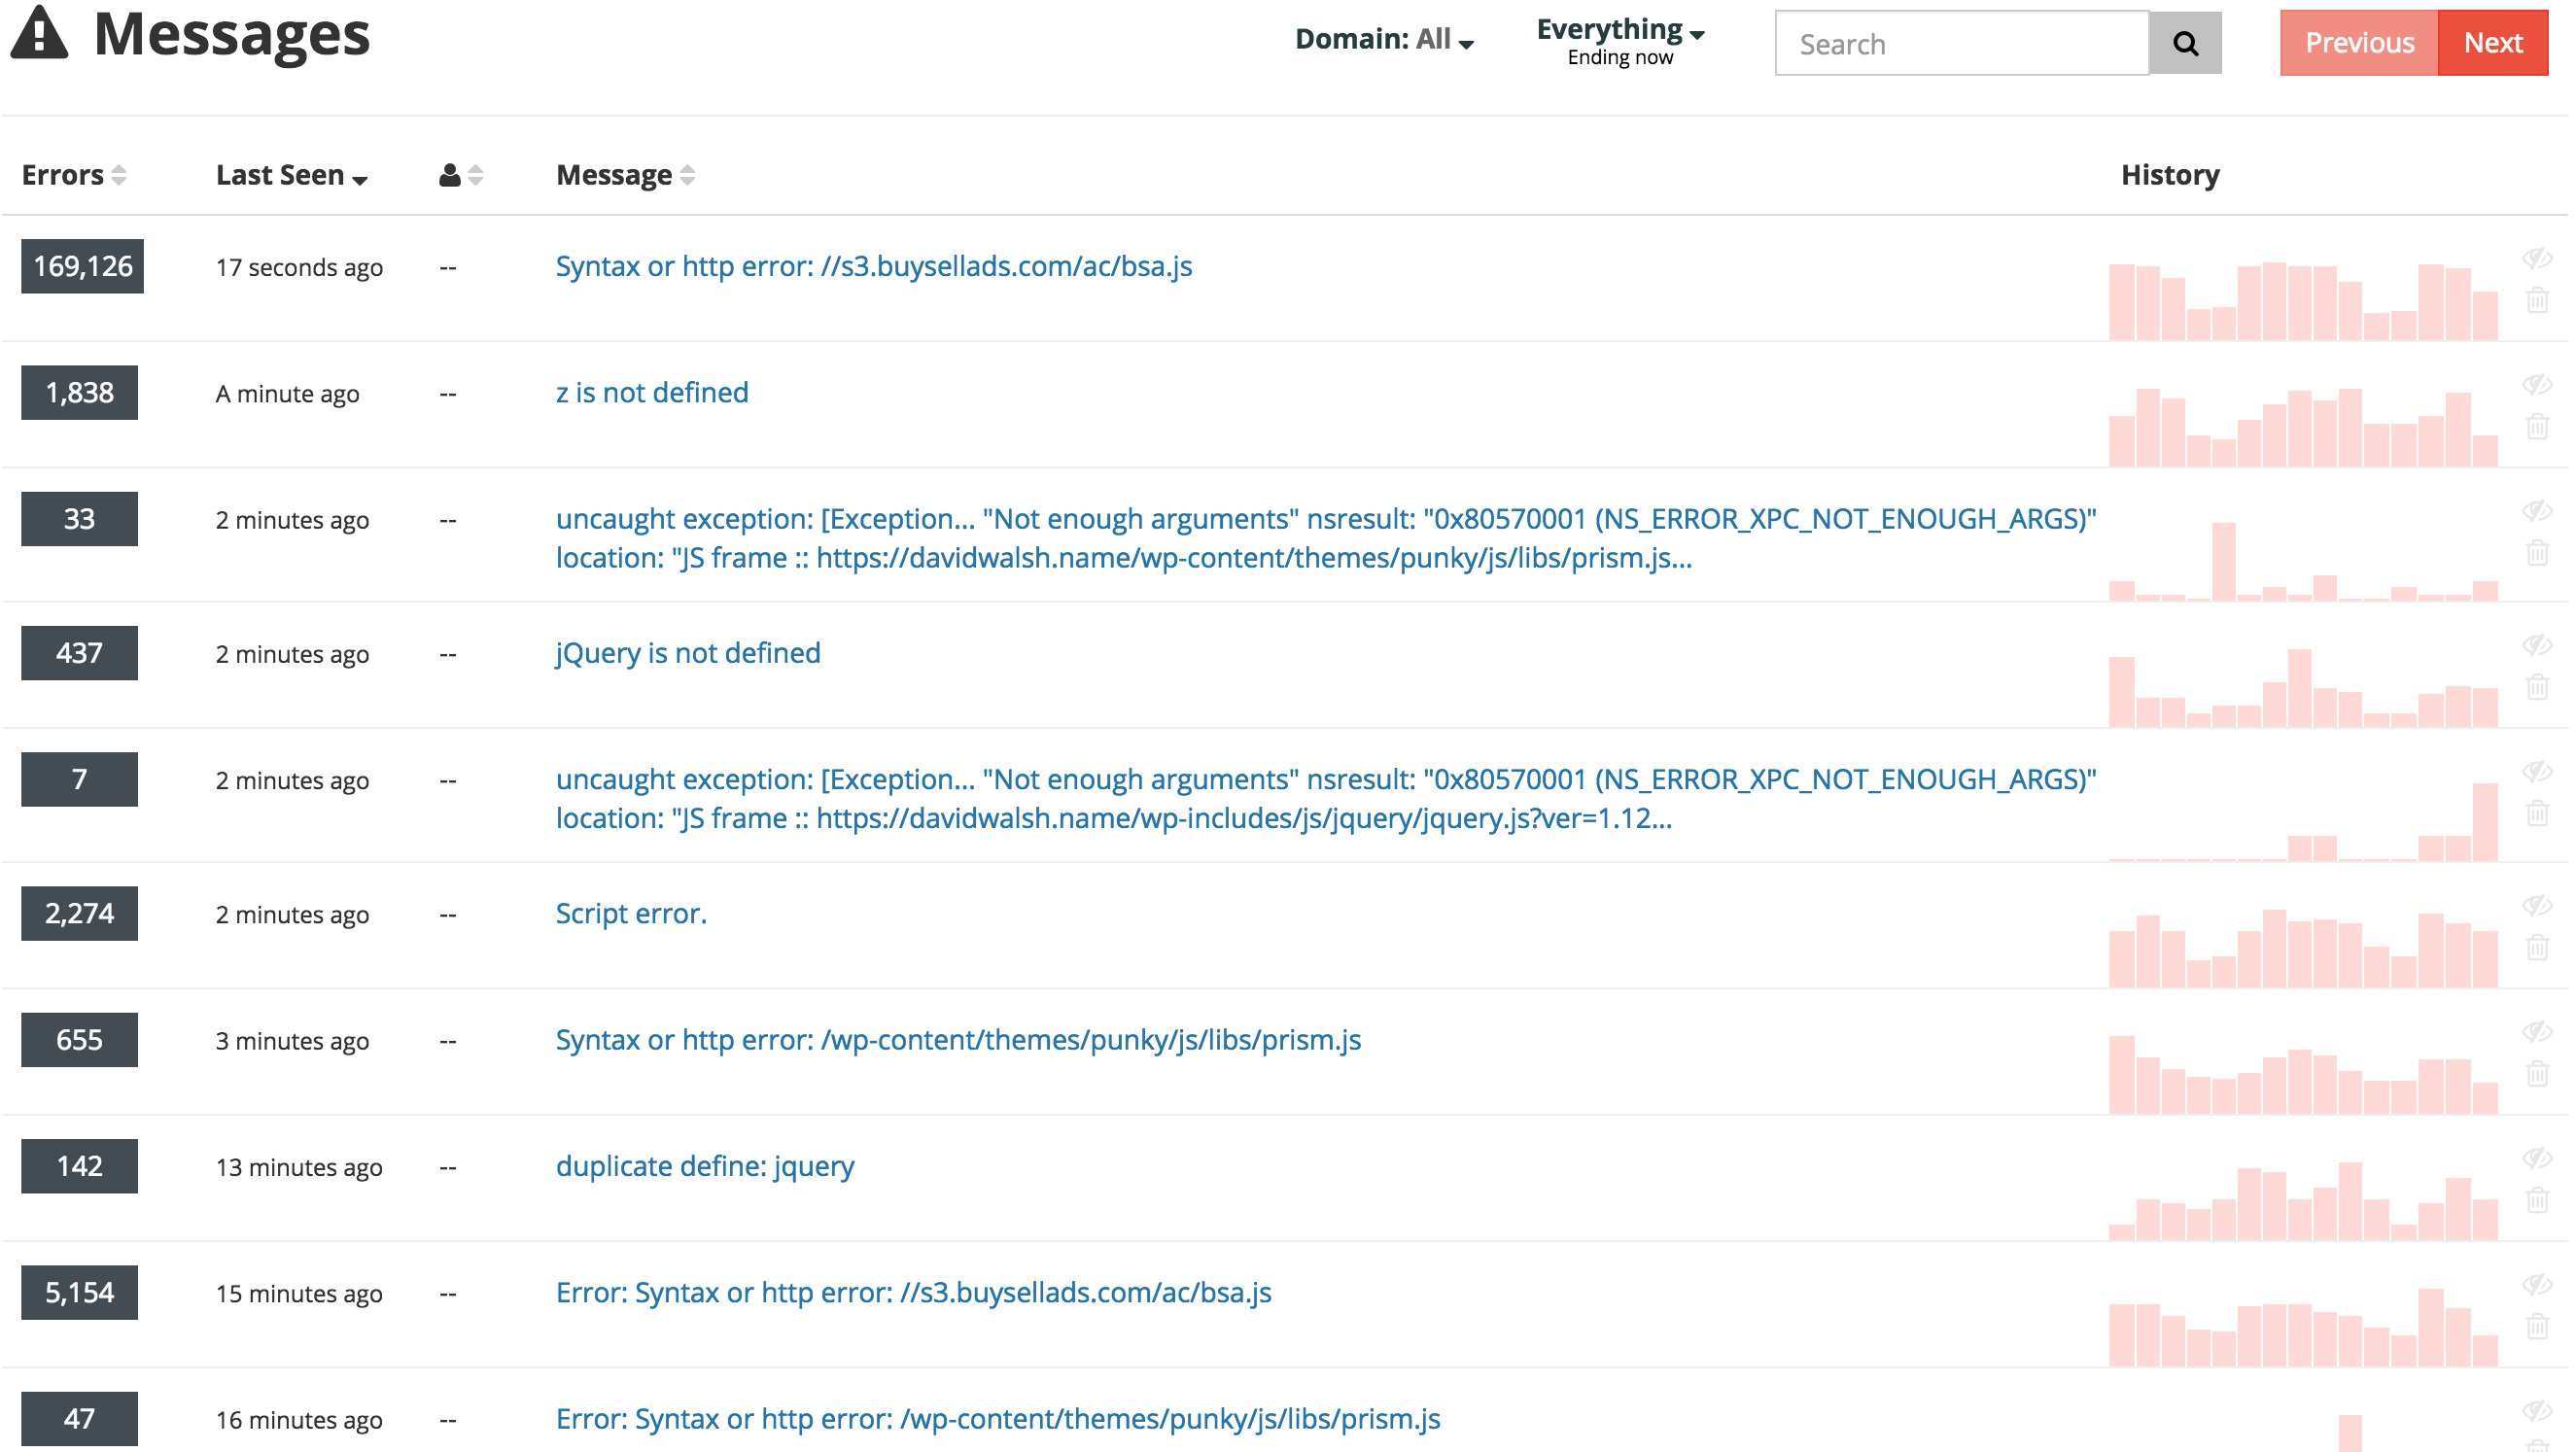The height and width of the screenshot is (1452, 2576).
Task: Delete the 'duplicate define: jquery' message
Action: pyautogui.click(x=2537, y=1199)
